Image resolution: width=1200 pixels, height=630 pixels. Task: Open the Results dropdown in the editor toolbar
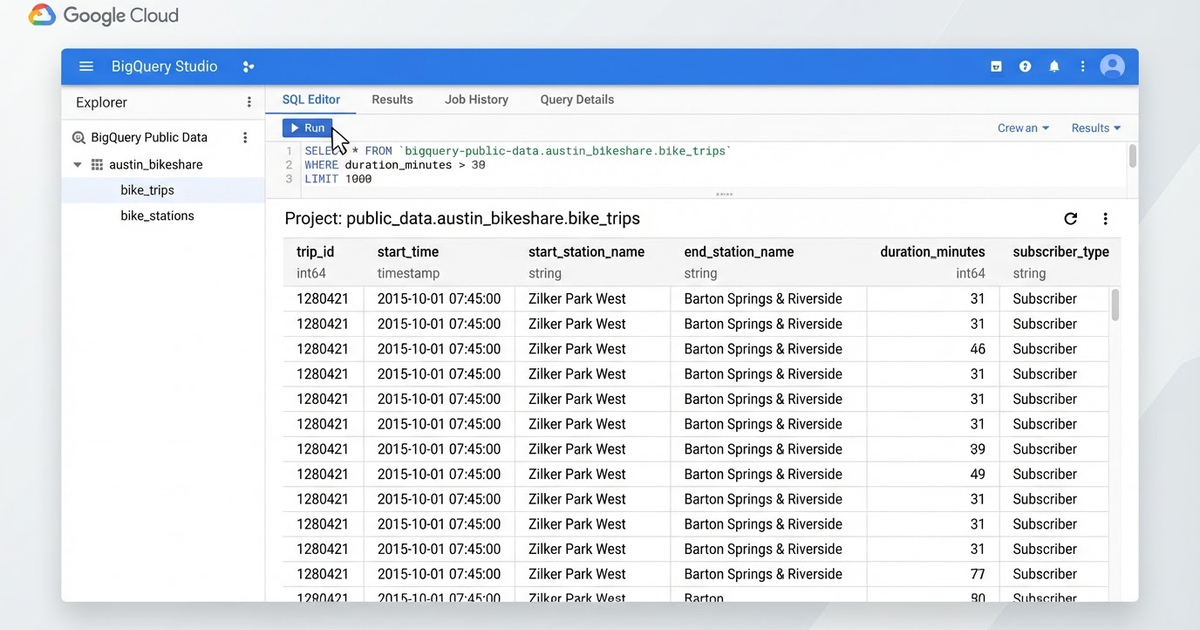tap(1096, 128)
